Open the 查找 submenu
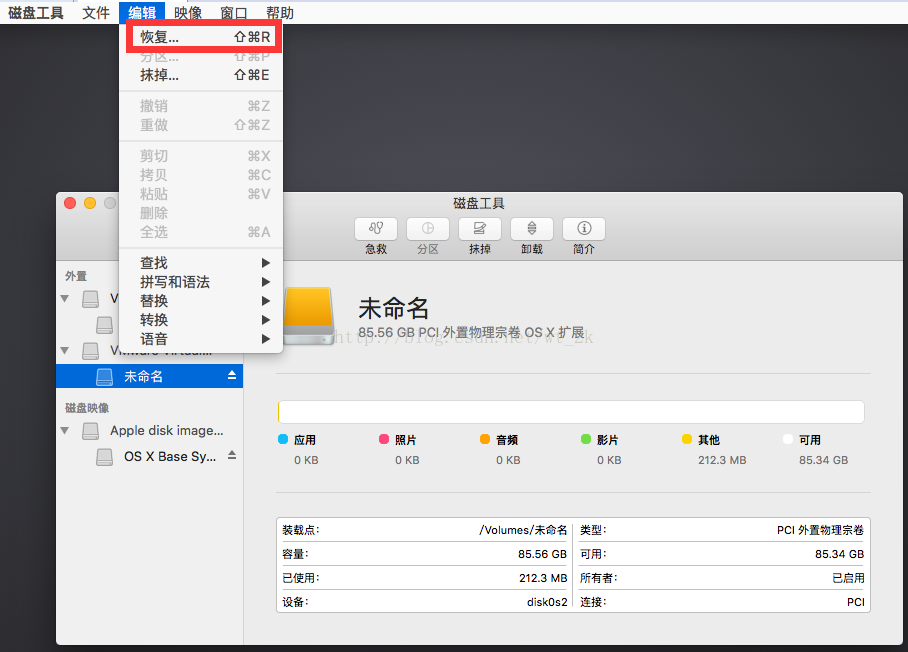This screenshot has width=908, height=652. tap(201, 263)
